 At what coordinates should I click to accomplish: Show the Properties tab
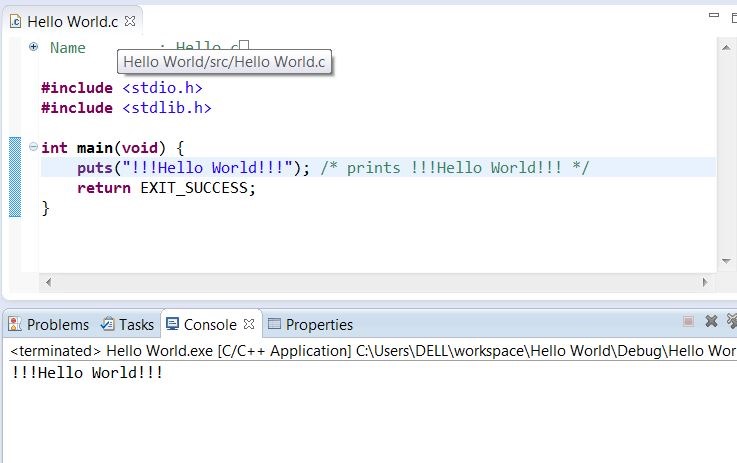click(311, 324)
